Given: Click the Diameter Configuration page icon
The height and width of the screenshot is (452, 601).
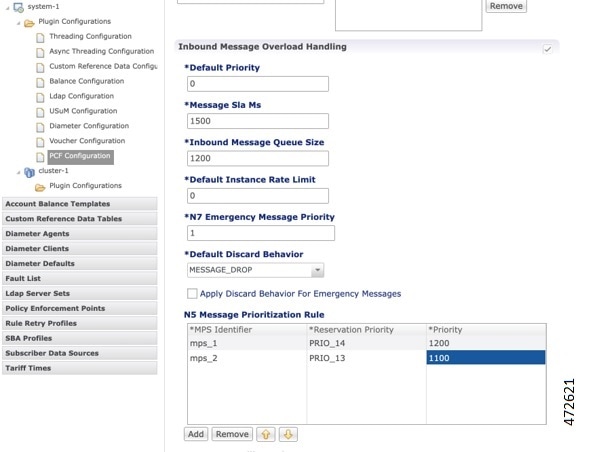Looking at the screenshot, I should pyautogui.click(x=41, y=126).
